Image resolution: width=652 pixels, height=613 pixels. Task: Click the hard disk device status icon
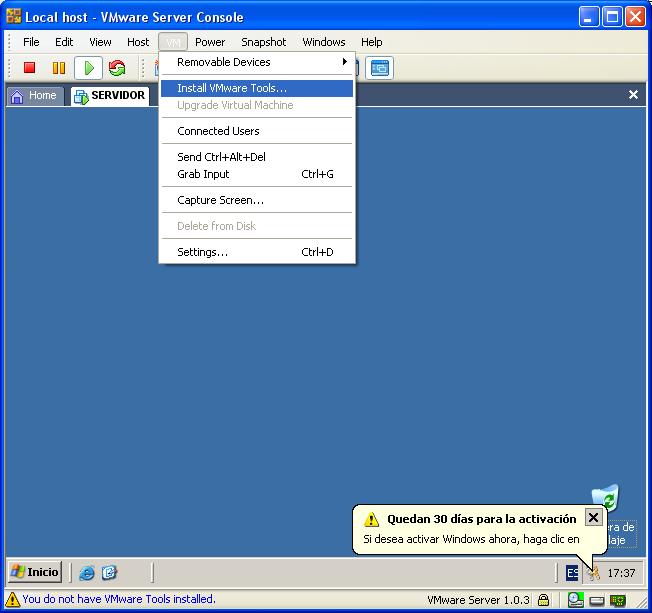(x=596, y=600)
